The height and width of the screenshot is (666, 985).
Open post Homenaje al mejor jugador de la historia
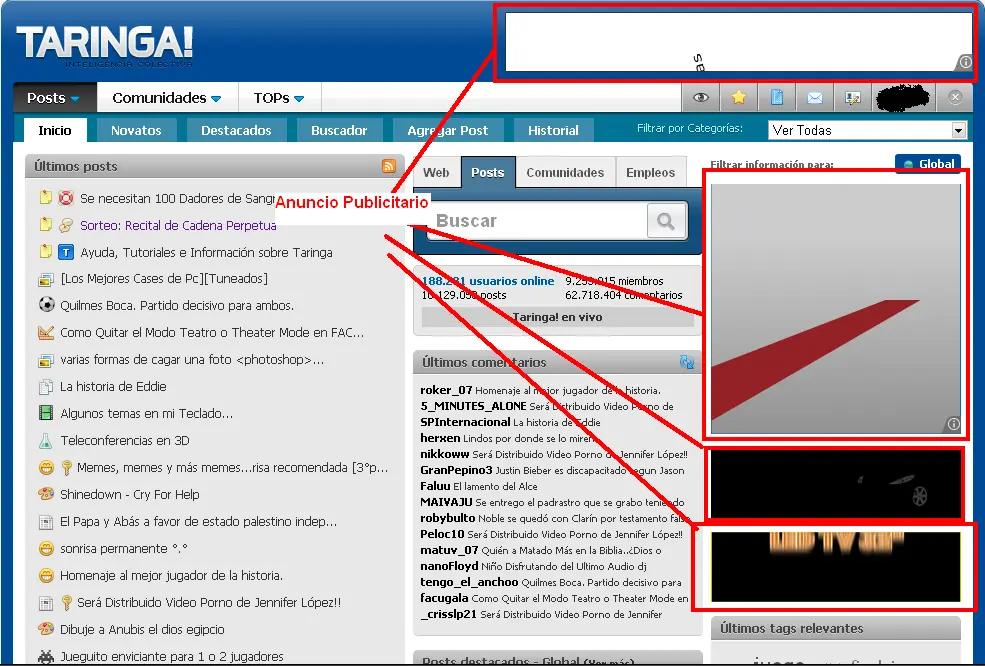point(171,576)
